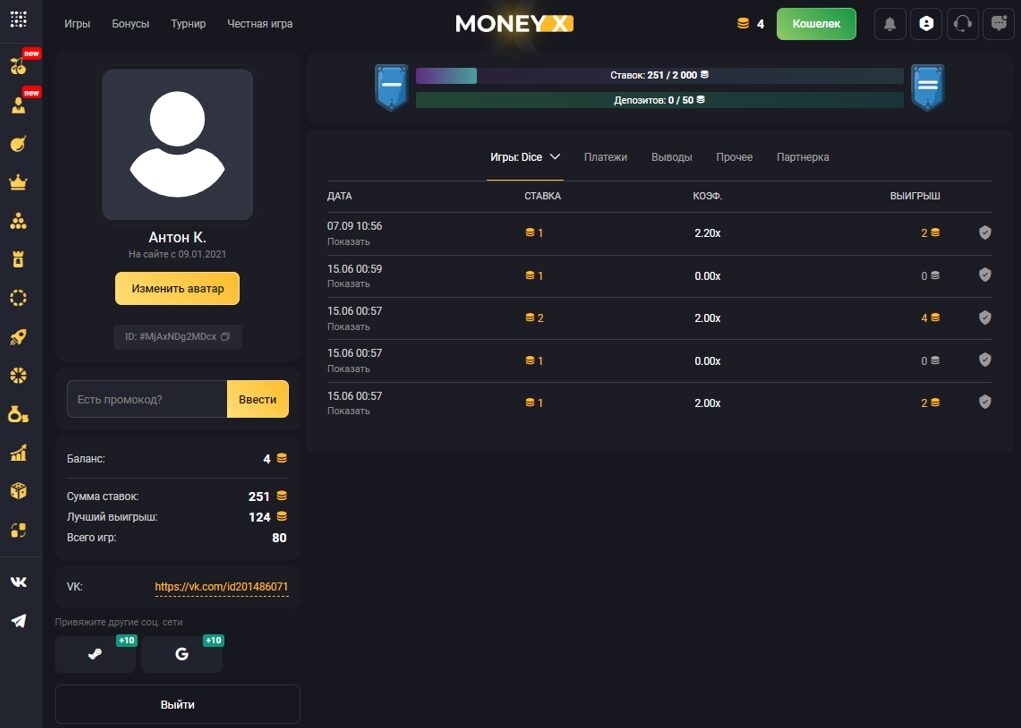Click the Депозитов 0 / 50 progress bar
This screenshot has height=728, width=1021.
660,100
